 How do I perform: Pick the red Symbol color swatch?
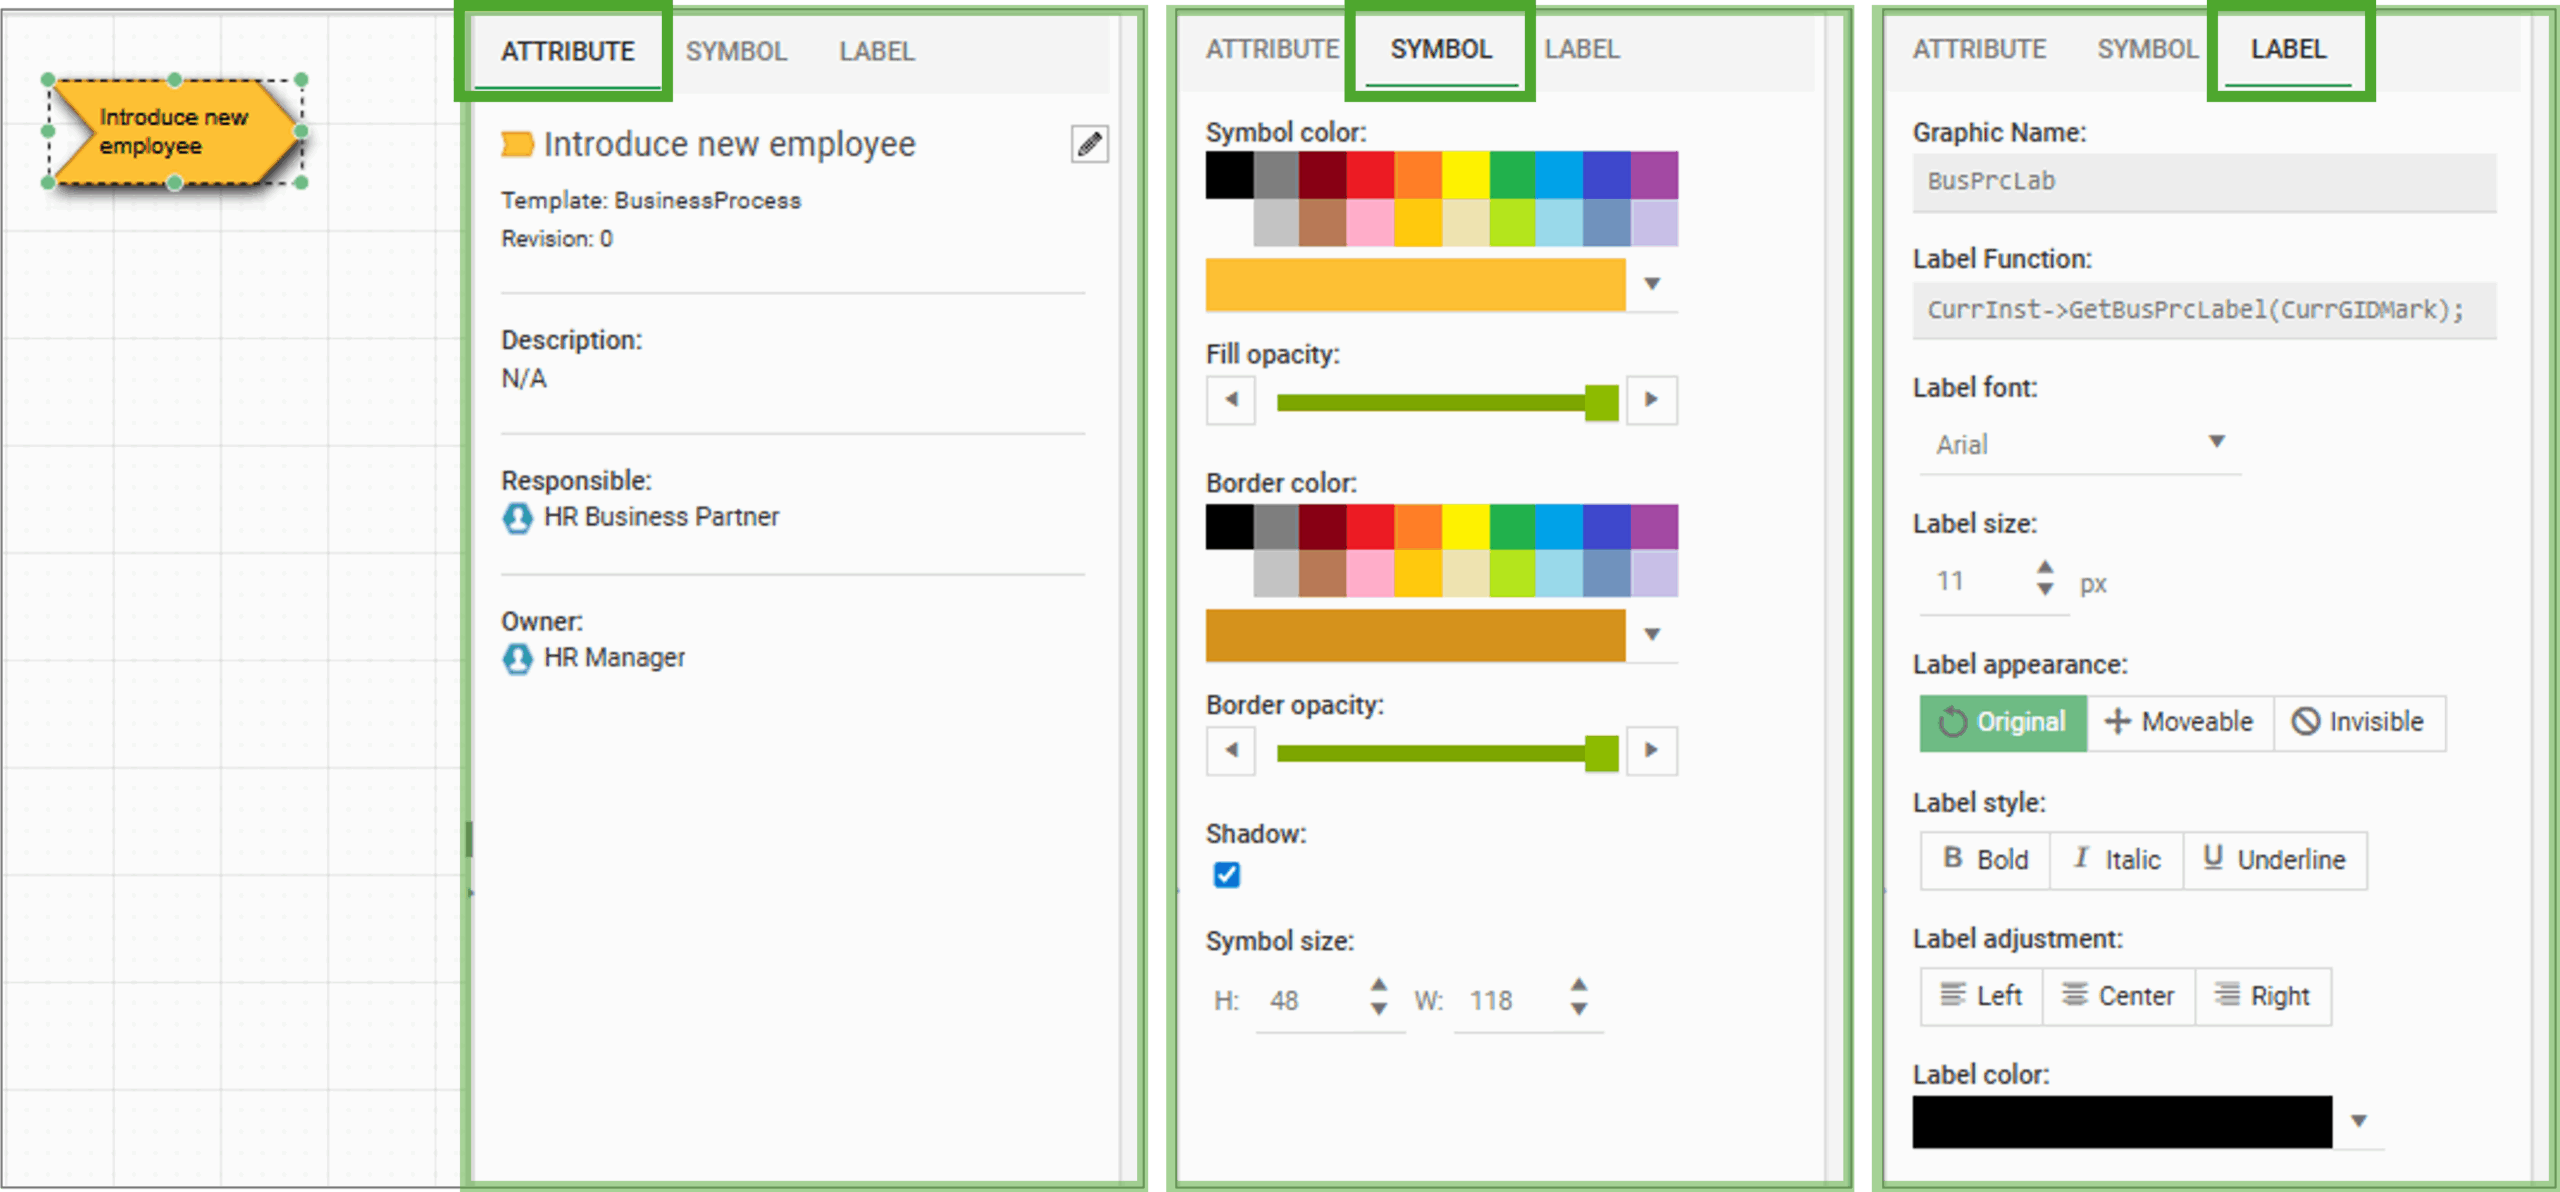[1369, 176]
